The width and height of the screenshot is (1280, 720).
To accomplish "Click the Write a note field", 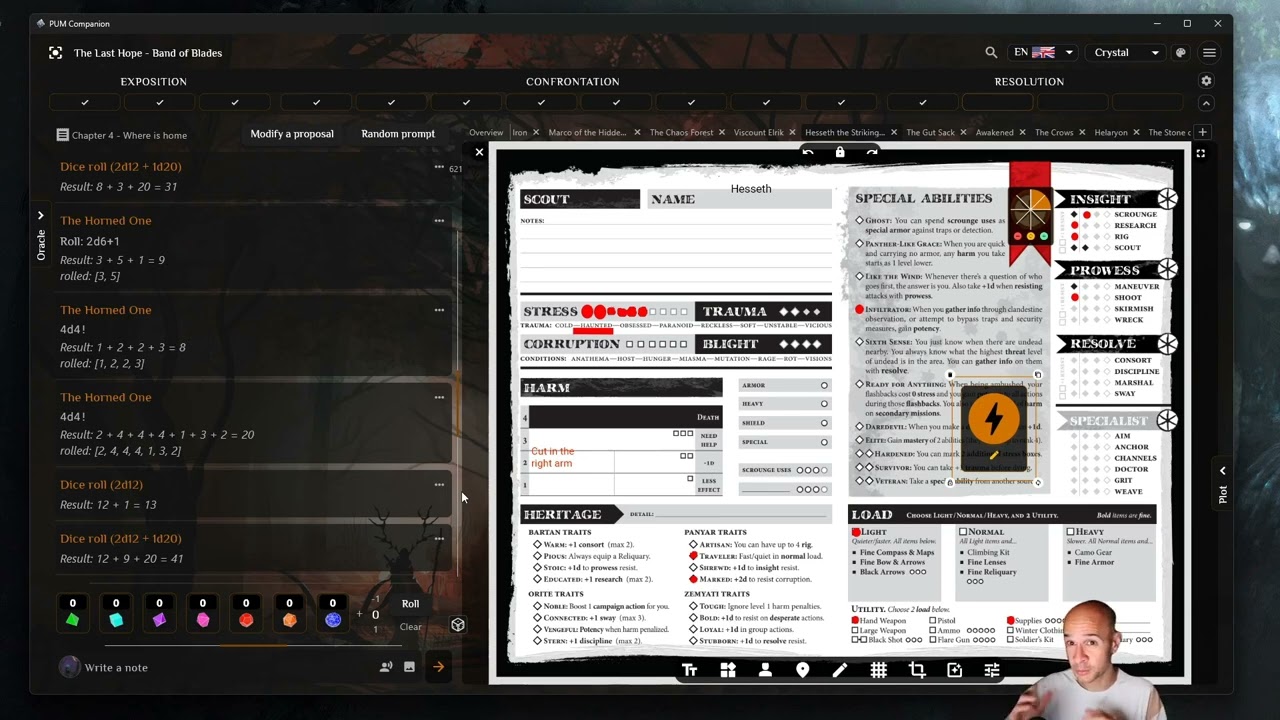I will pyautogui.click(x=220, y=667).
